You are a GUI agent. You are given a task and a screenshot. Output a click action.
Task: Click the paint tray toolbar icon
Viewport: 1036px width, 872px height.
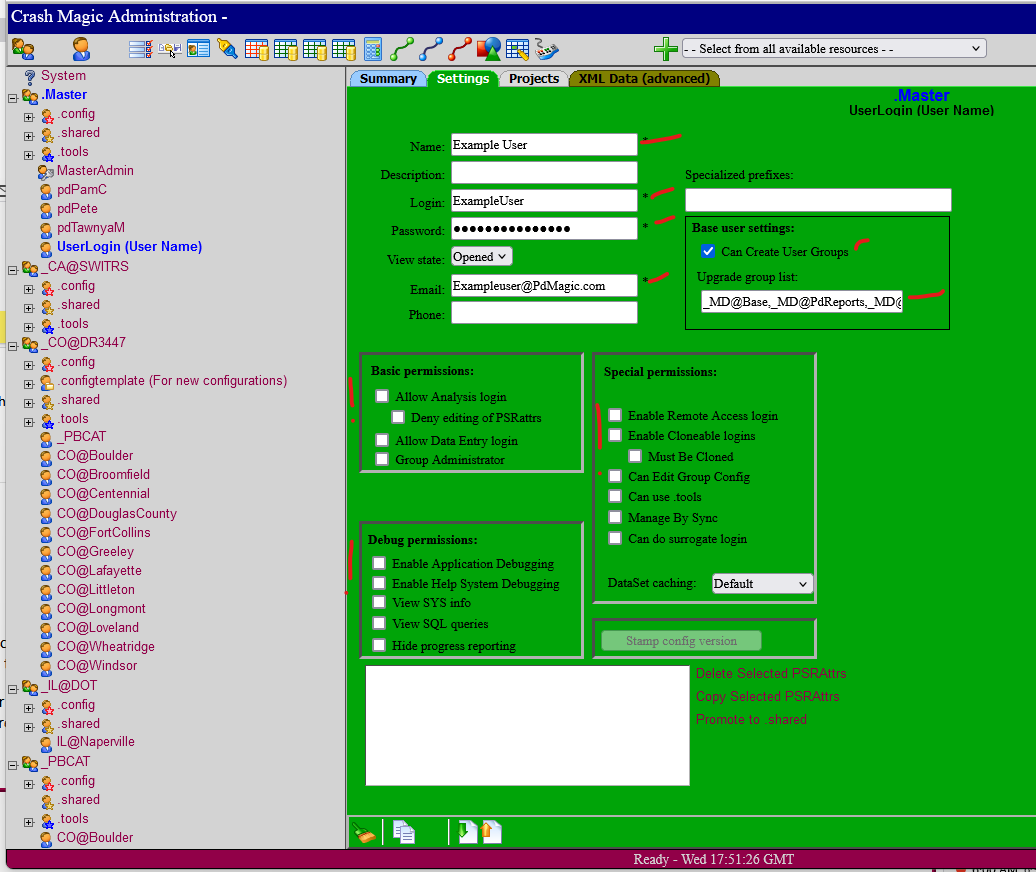[x=546, y=50]
